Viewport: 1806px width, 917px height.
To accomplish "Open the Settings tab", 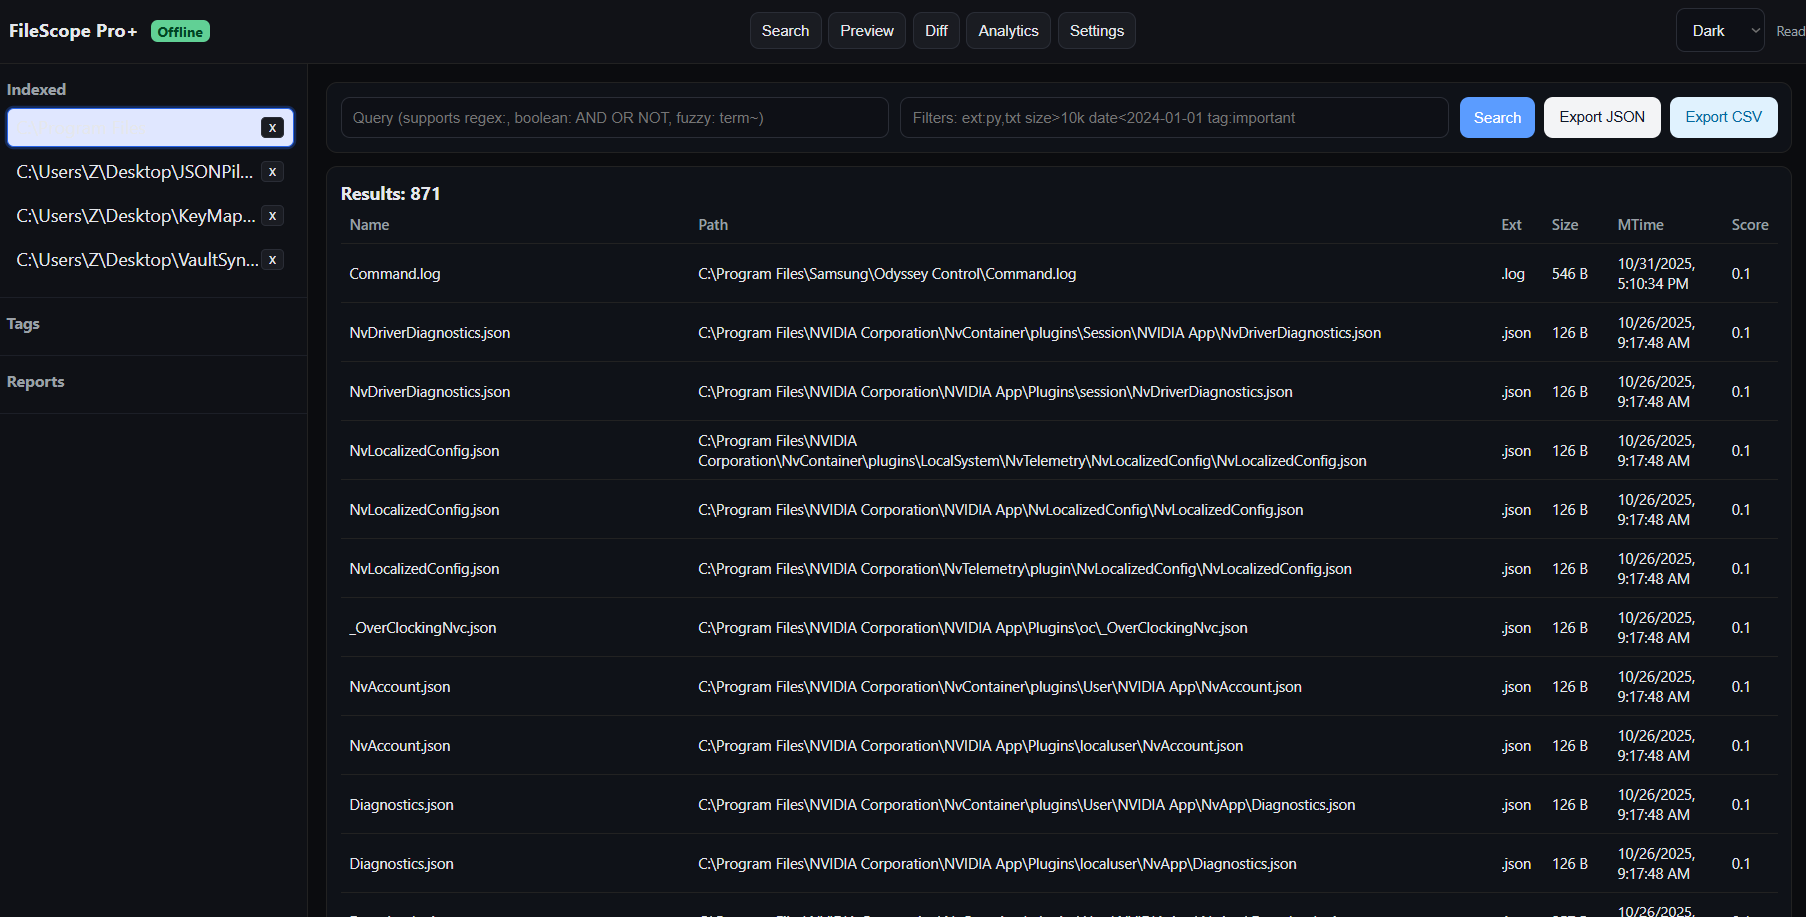I will point(1097,31).
